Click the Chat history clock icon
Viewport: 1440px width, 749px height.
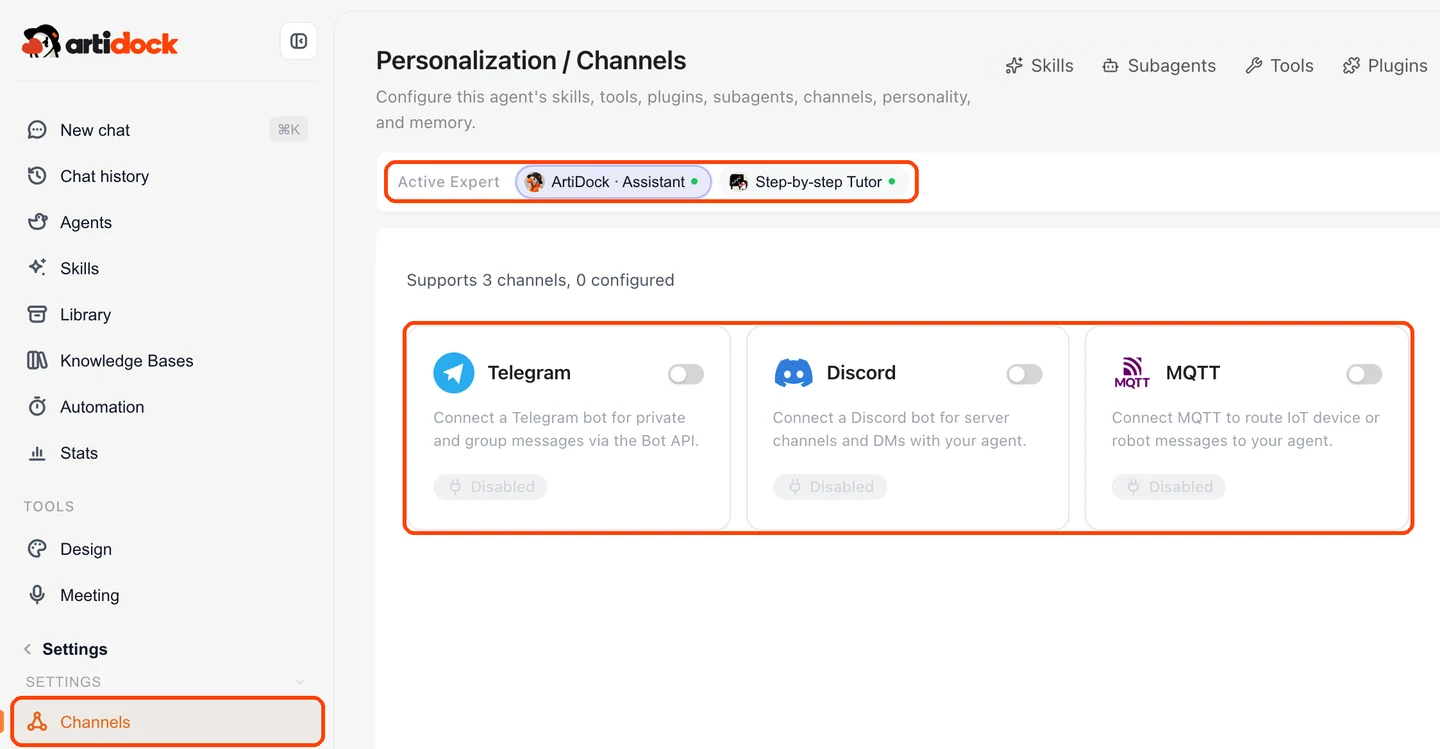pyautogui.click(x=37, y=176)
